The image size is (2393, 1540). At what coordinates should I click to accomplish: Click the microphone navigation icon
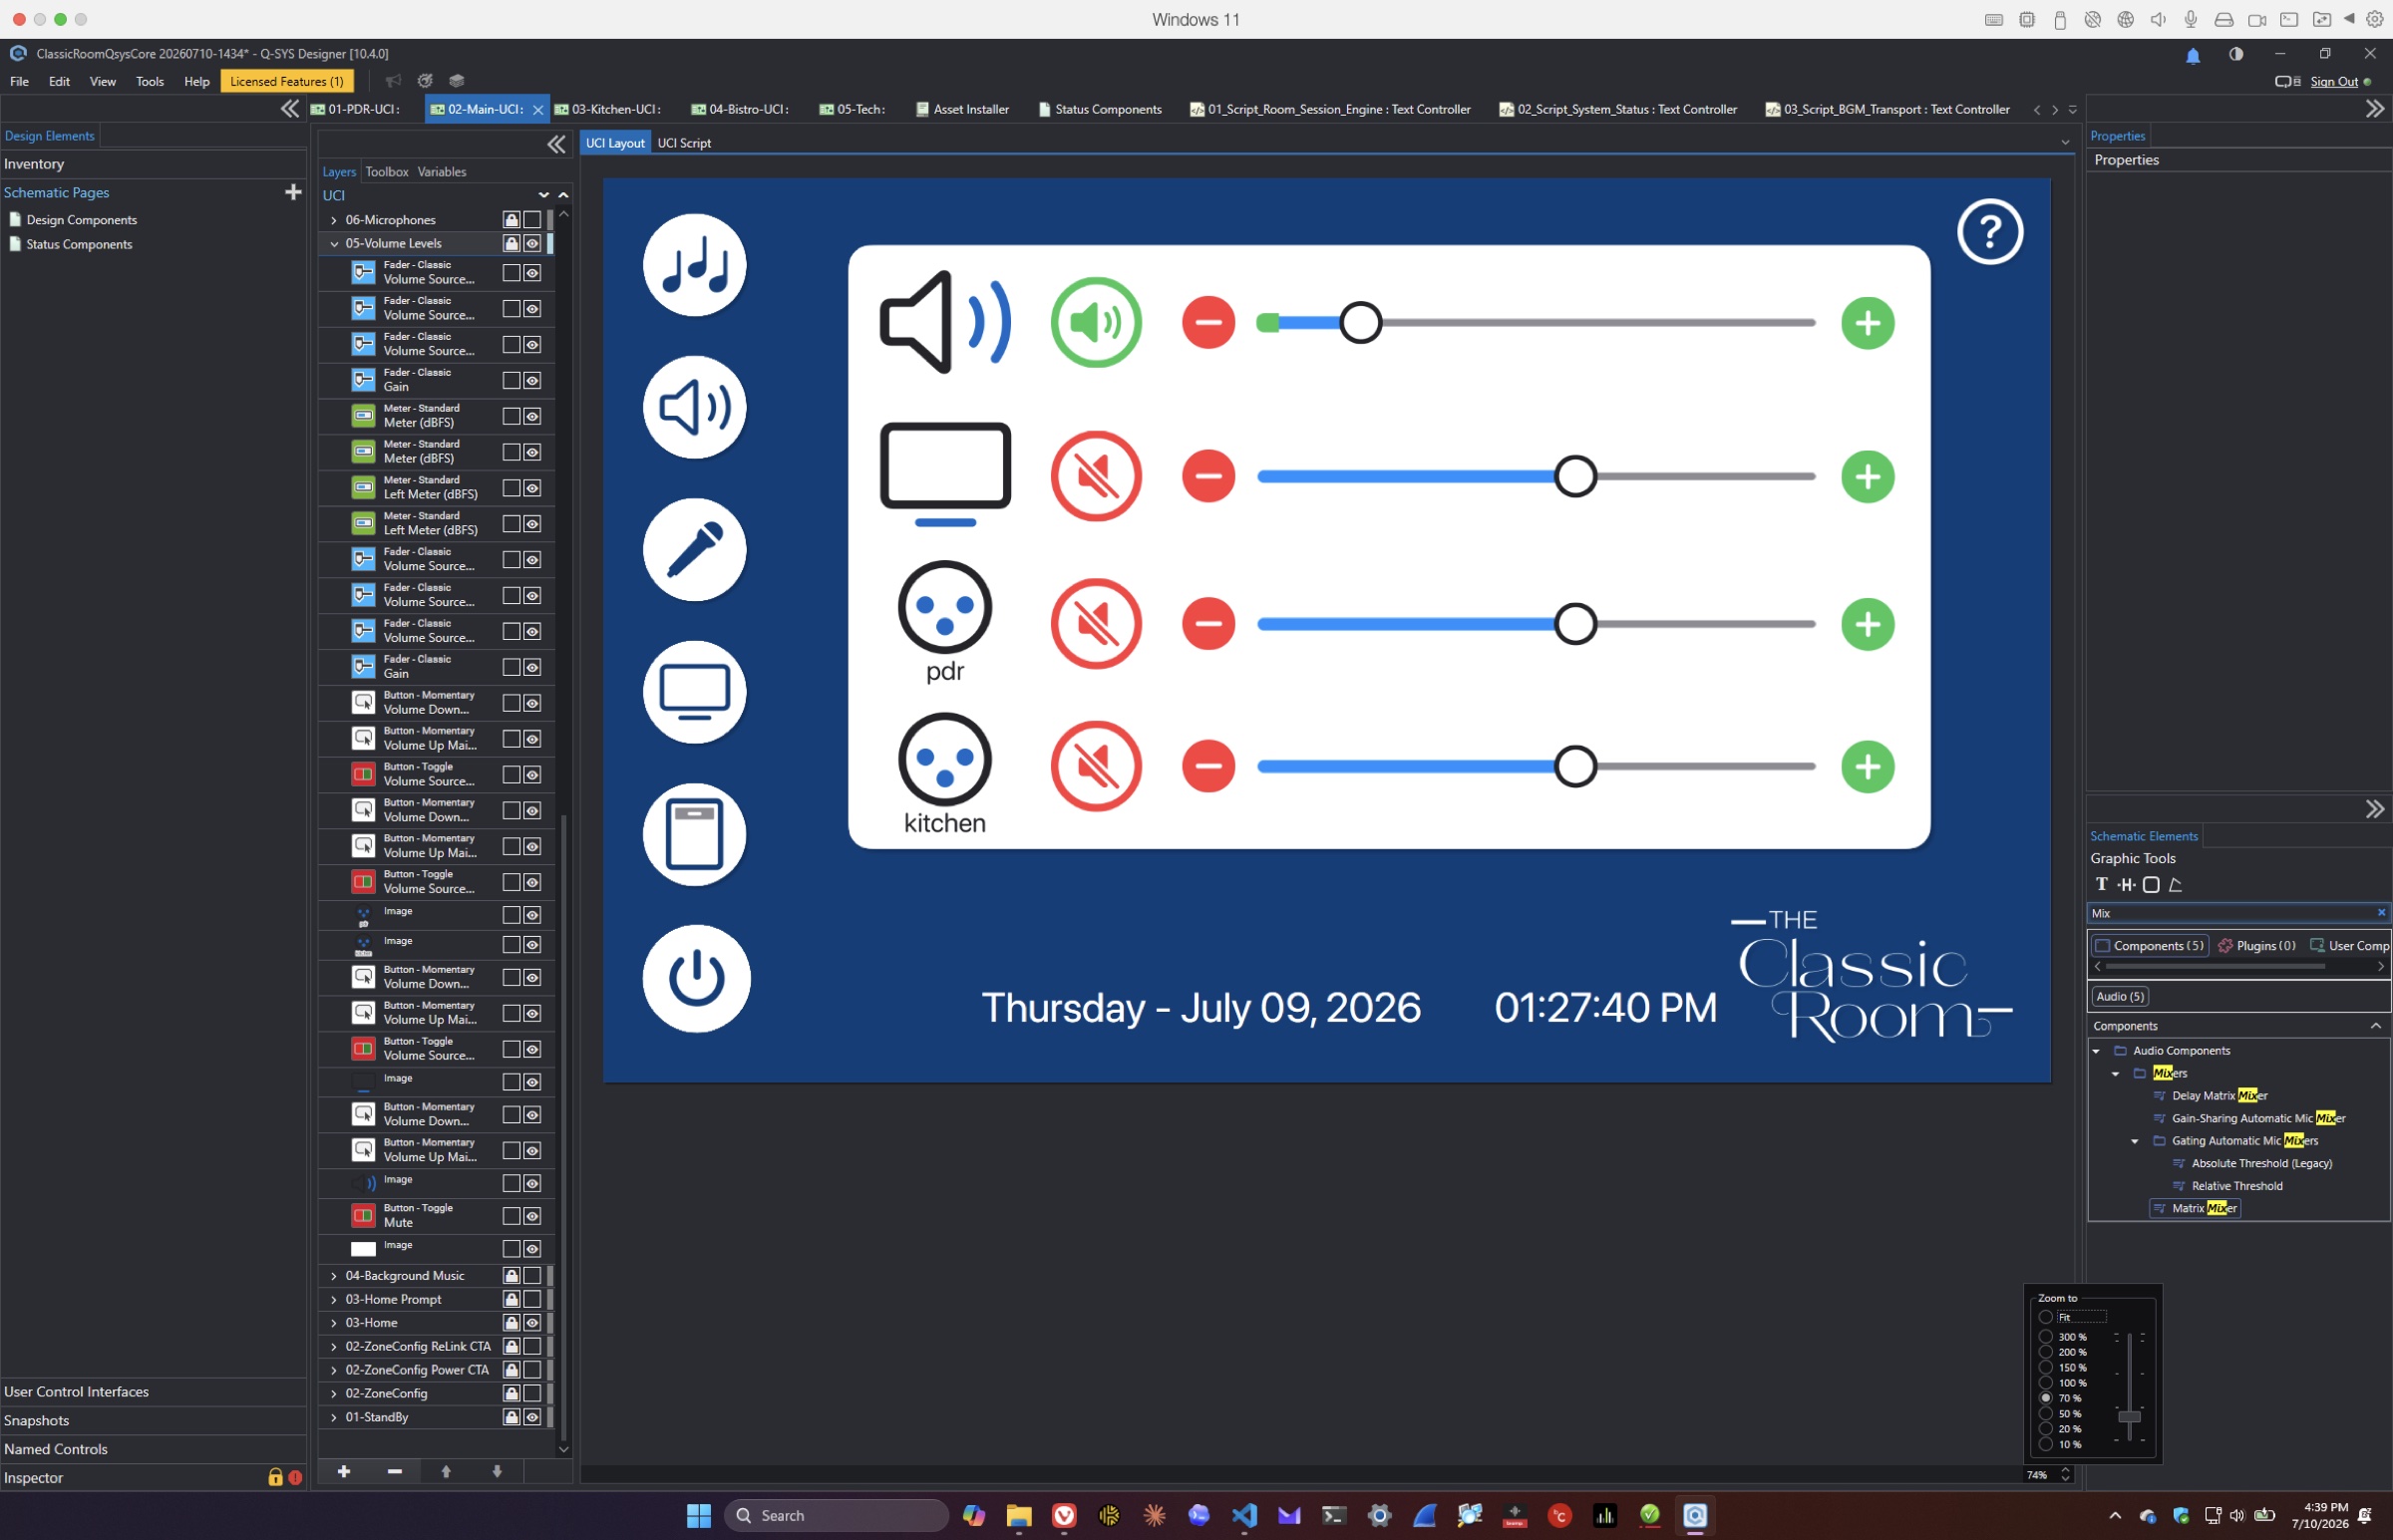click(694, 549)
